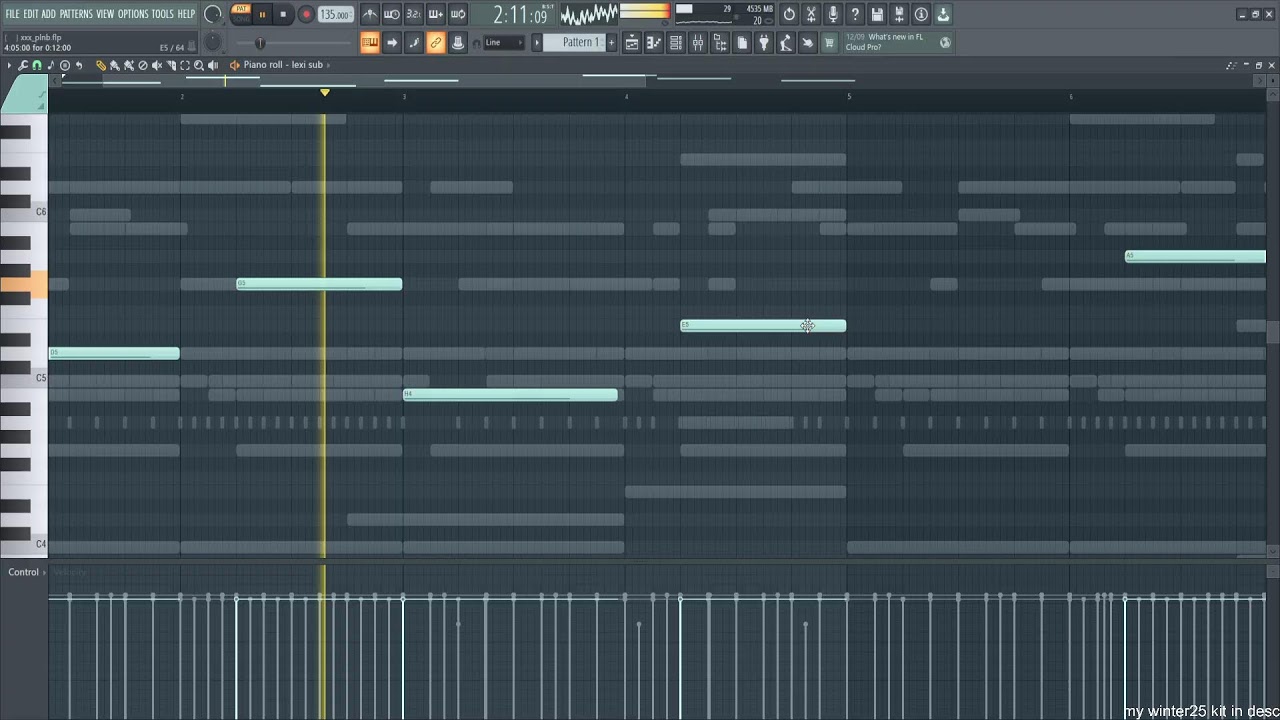This screenshot has width=1280, height=720.
Task: Click the globe icon in news panel
Action: tap(946, 42)
